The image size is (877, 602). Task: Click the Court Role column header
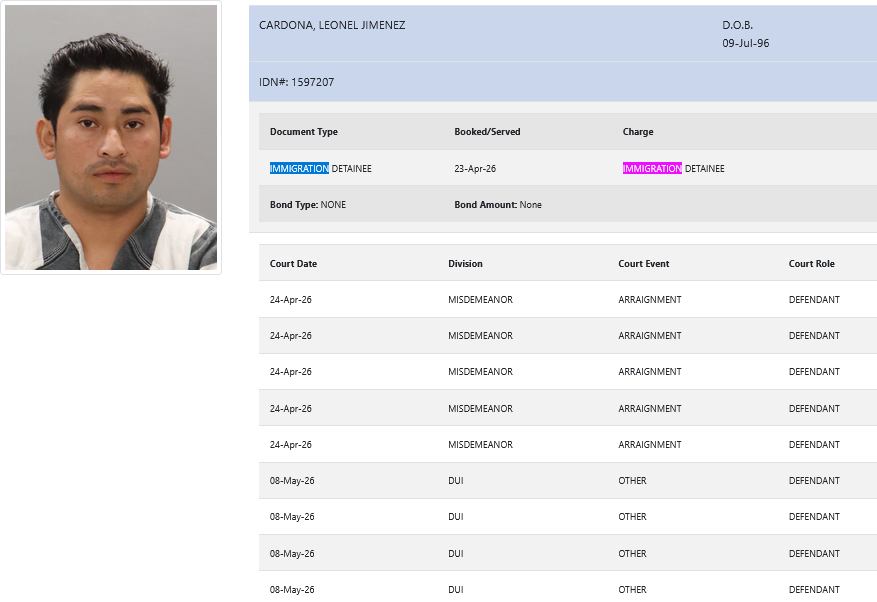(x=811, y=264)
